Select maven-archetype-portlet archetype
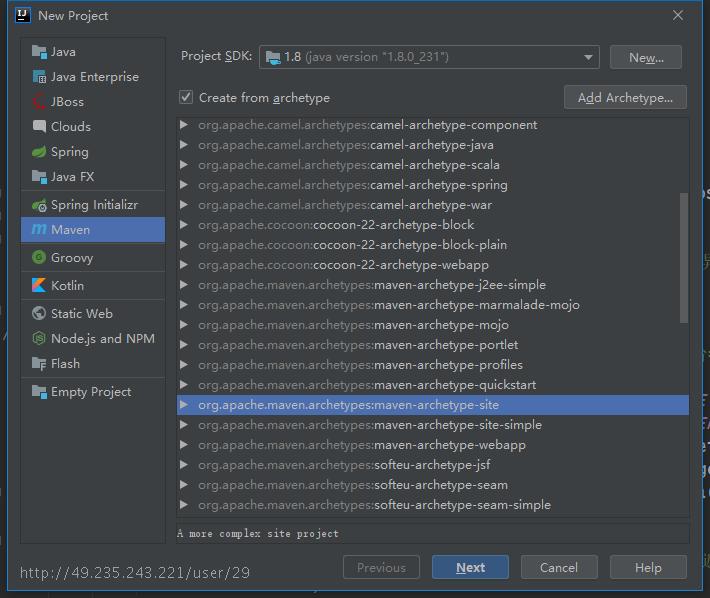Image resolution: width=710 pixels, height=598 pixels. pyautogui.click(x=433, y=345)
